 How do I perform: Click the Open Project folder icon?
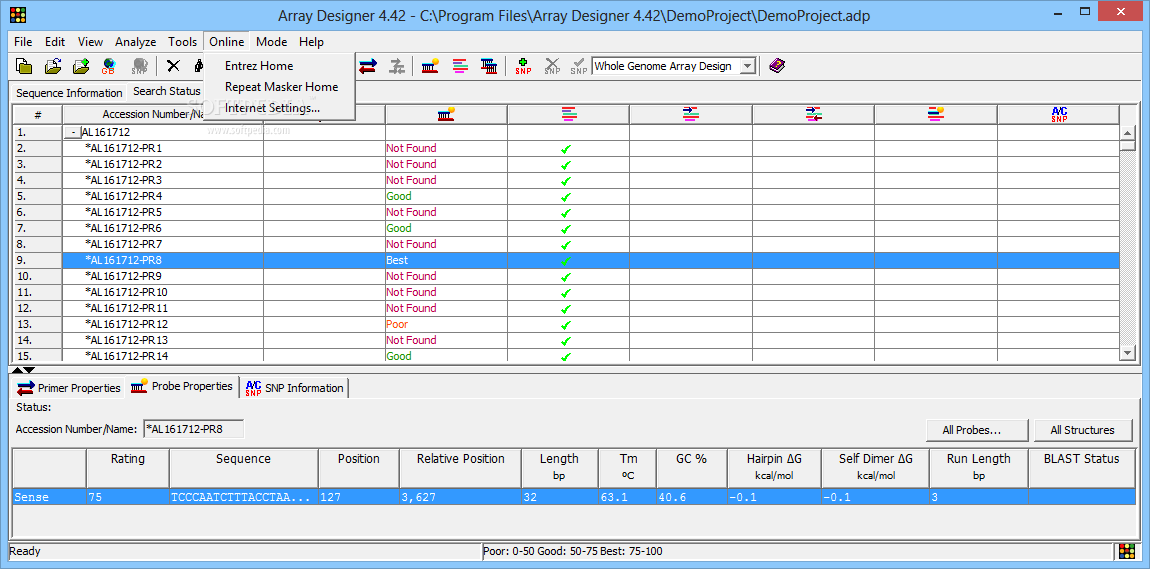pos(53,66)
